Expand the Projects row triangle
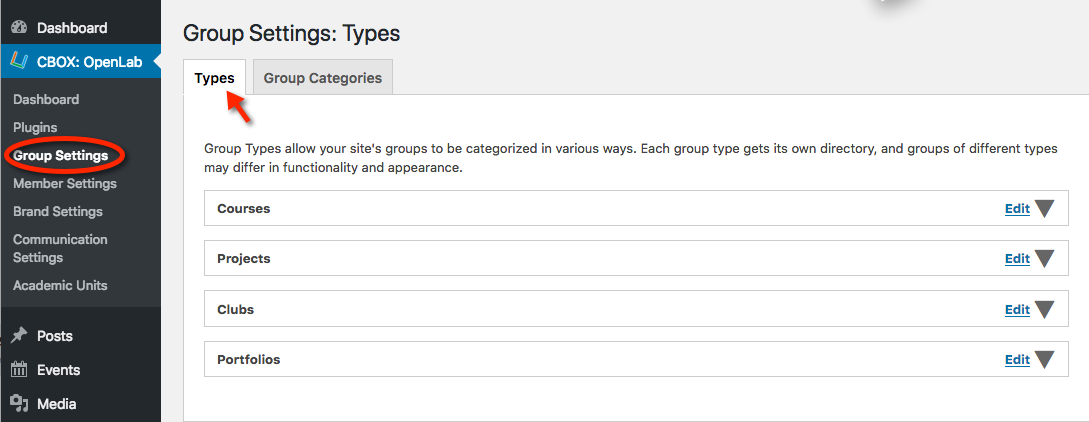Image resolution: width=1089 pixels, height=422 pixels. (x=1044, y=259)
